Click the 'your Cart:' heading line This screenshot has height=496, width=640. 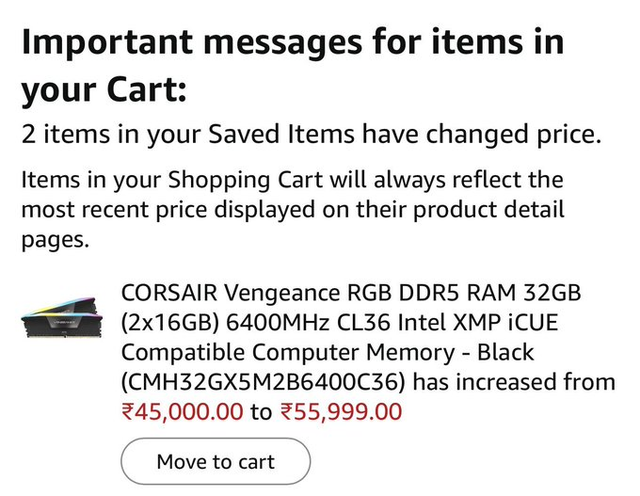pyautogui.click(x=104, y=91)
